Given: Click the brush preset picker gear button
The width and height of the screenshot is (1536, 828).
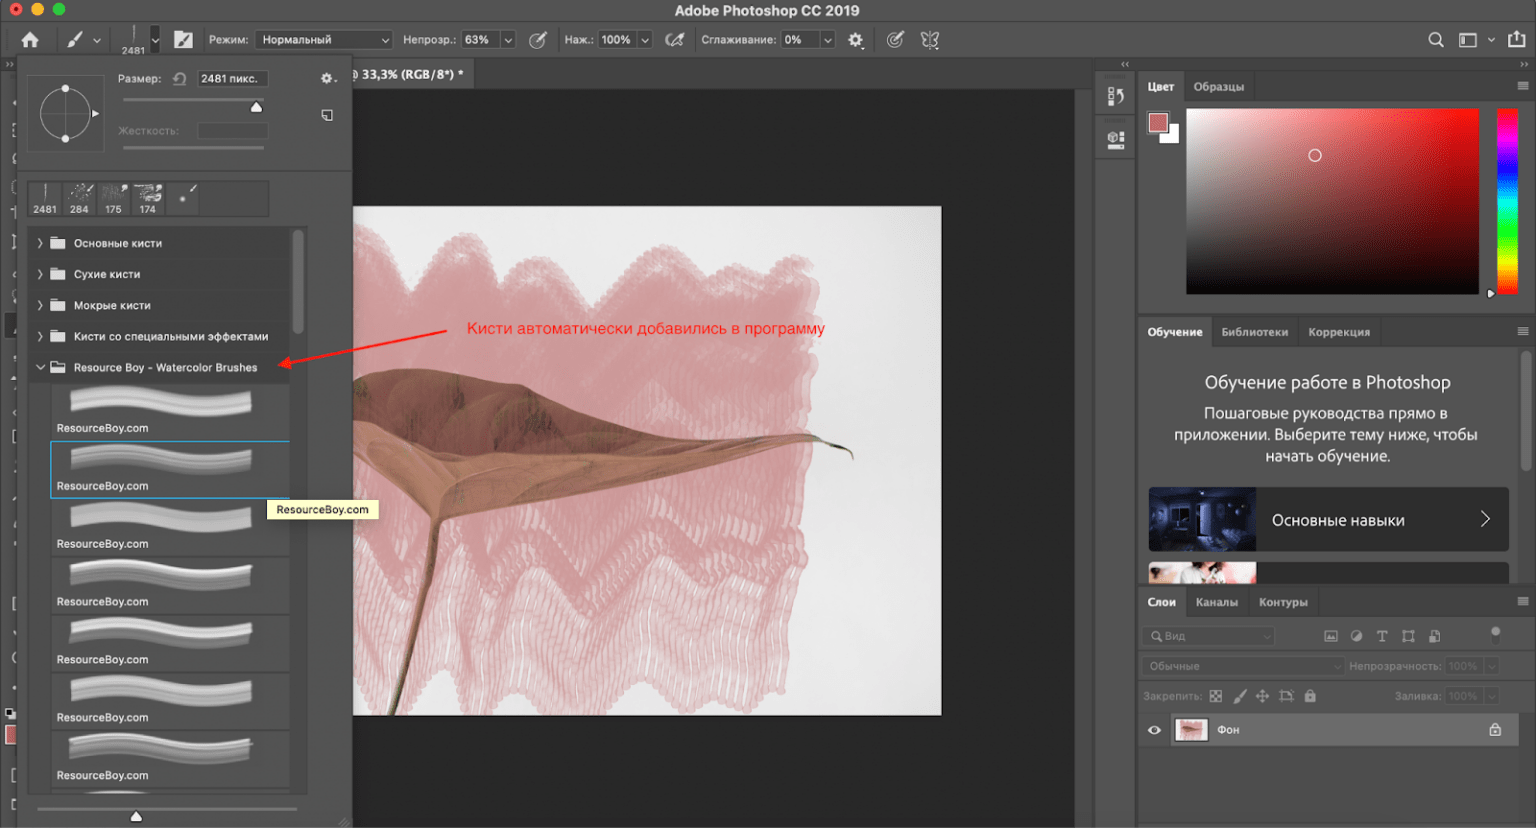Looking at the screenshot, I should (326, 78).
